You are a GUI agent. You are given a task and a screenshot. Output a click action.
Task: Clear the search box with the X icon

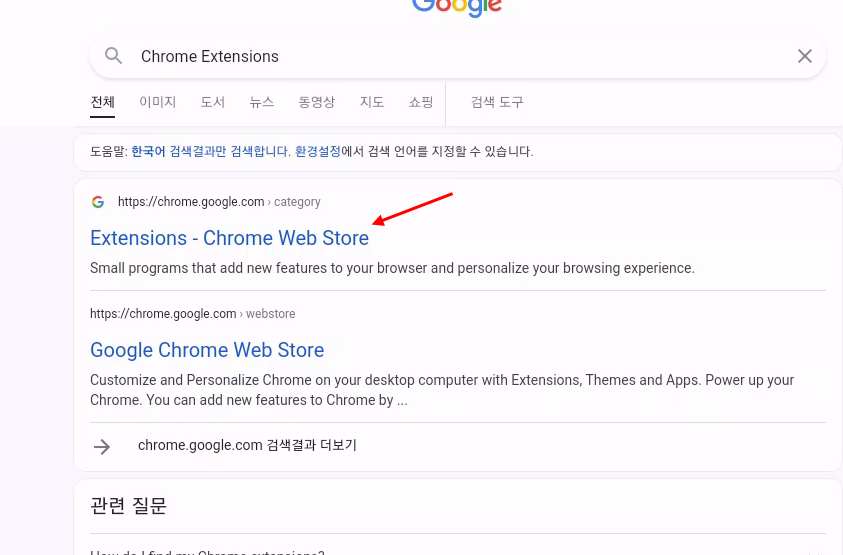[x=804, y=56]
